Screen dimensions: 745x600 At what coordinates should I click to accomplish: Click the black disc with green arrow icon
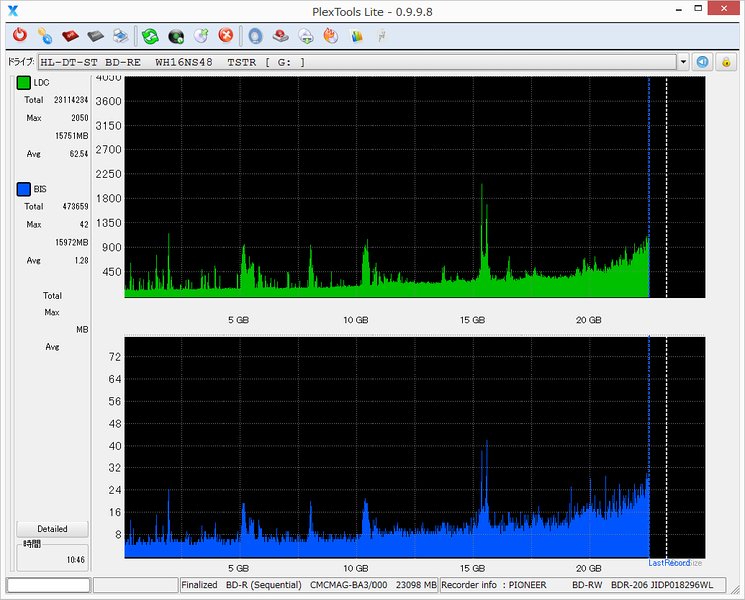176,36
